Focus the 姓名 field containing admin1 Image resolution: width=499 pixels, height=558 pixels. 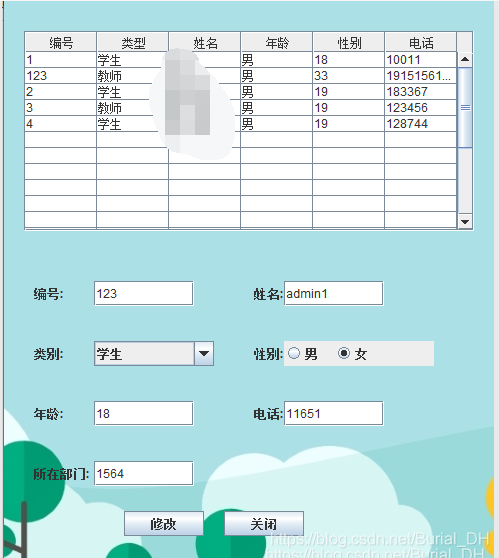pyautogui.click(x=333, y=294)
